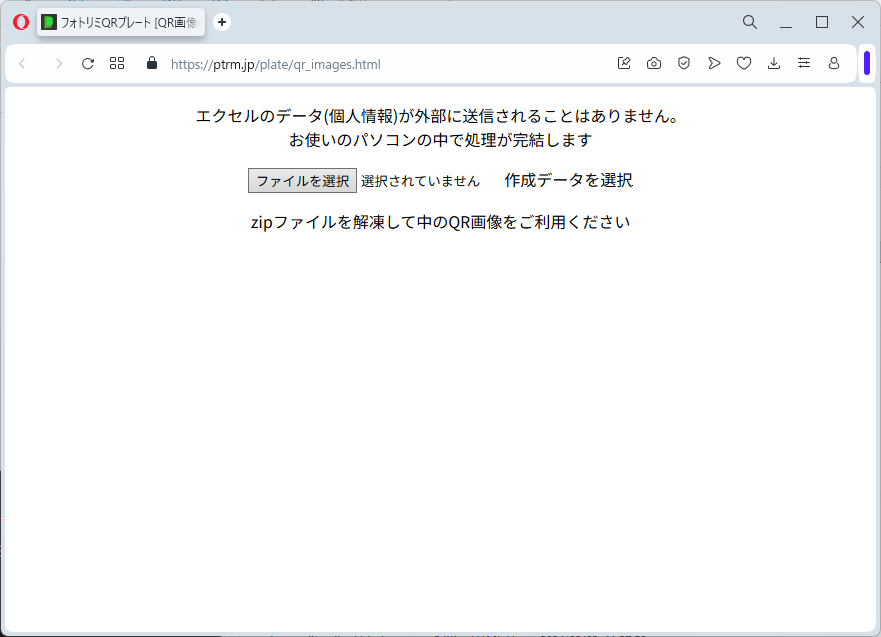Select the フォトリミQRプレート browser tab
The image size is (881, 637).
121,22
